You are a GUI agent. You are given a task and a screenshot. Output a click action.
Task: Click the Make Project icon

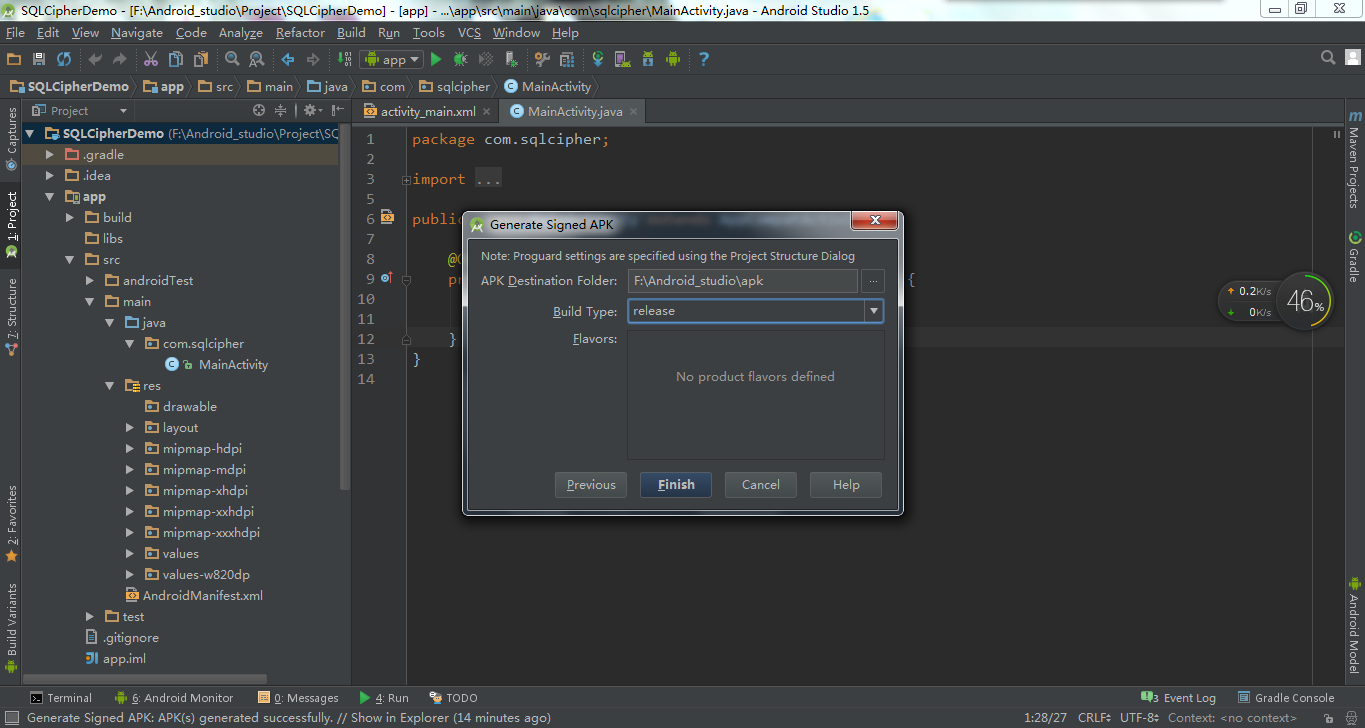pos(344,59)
